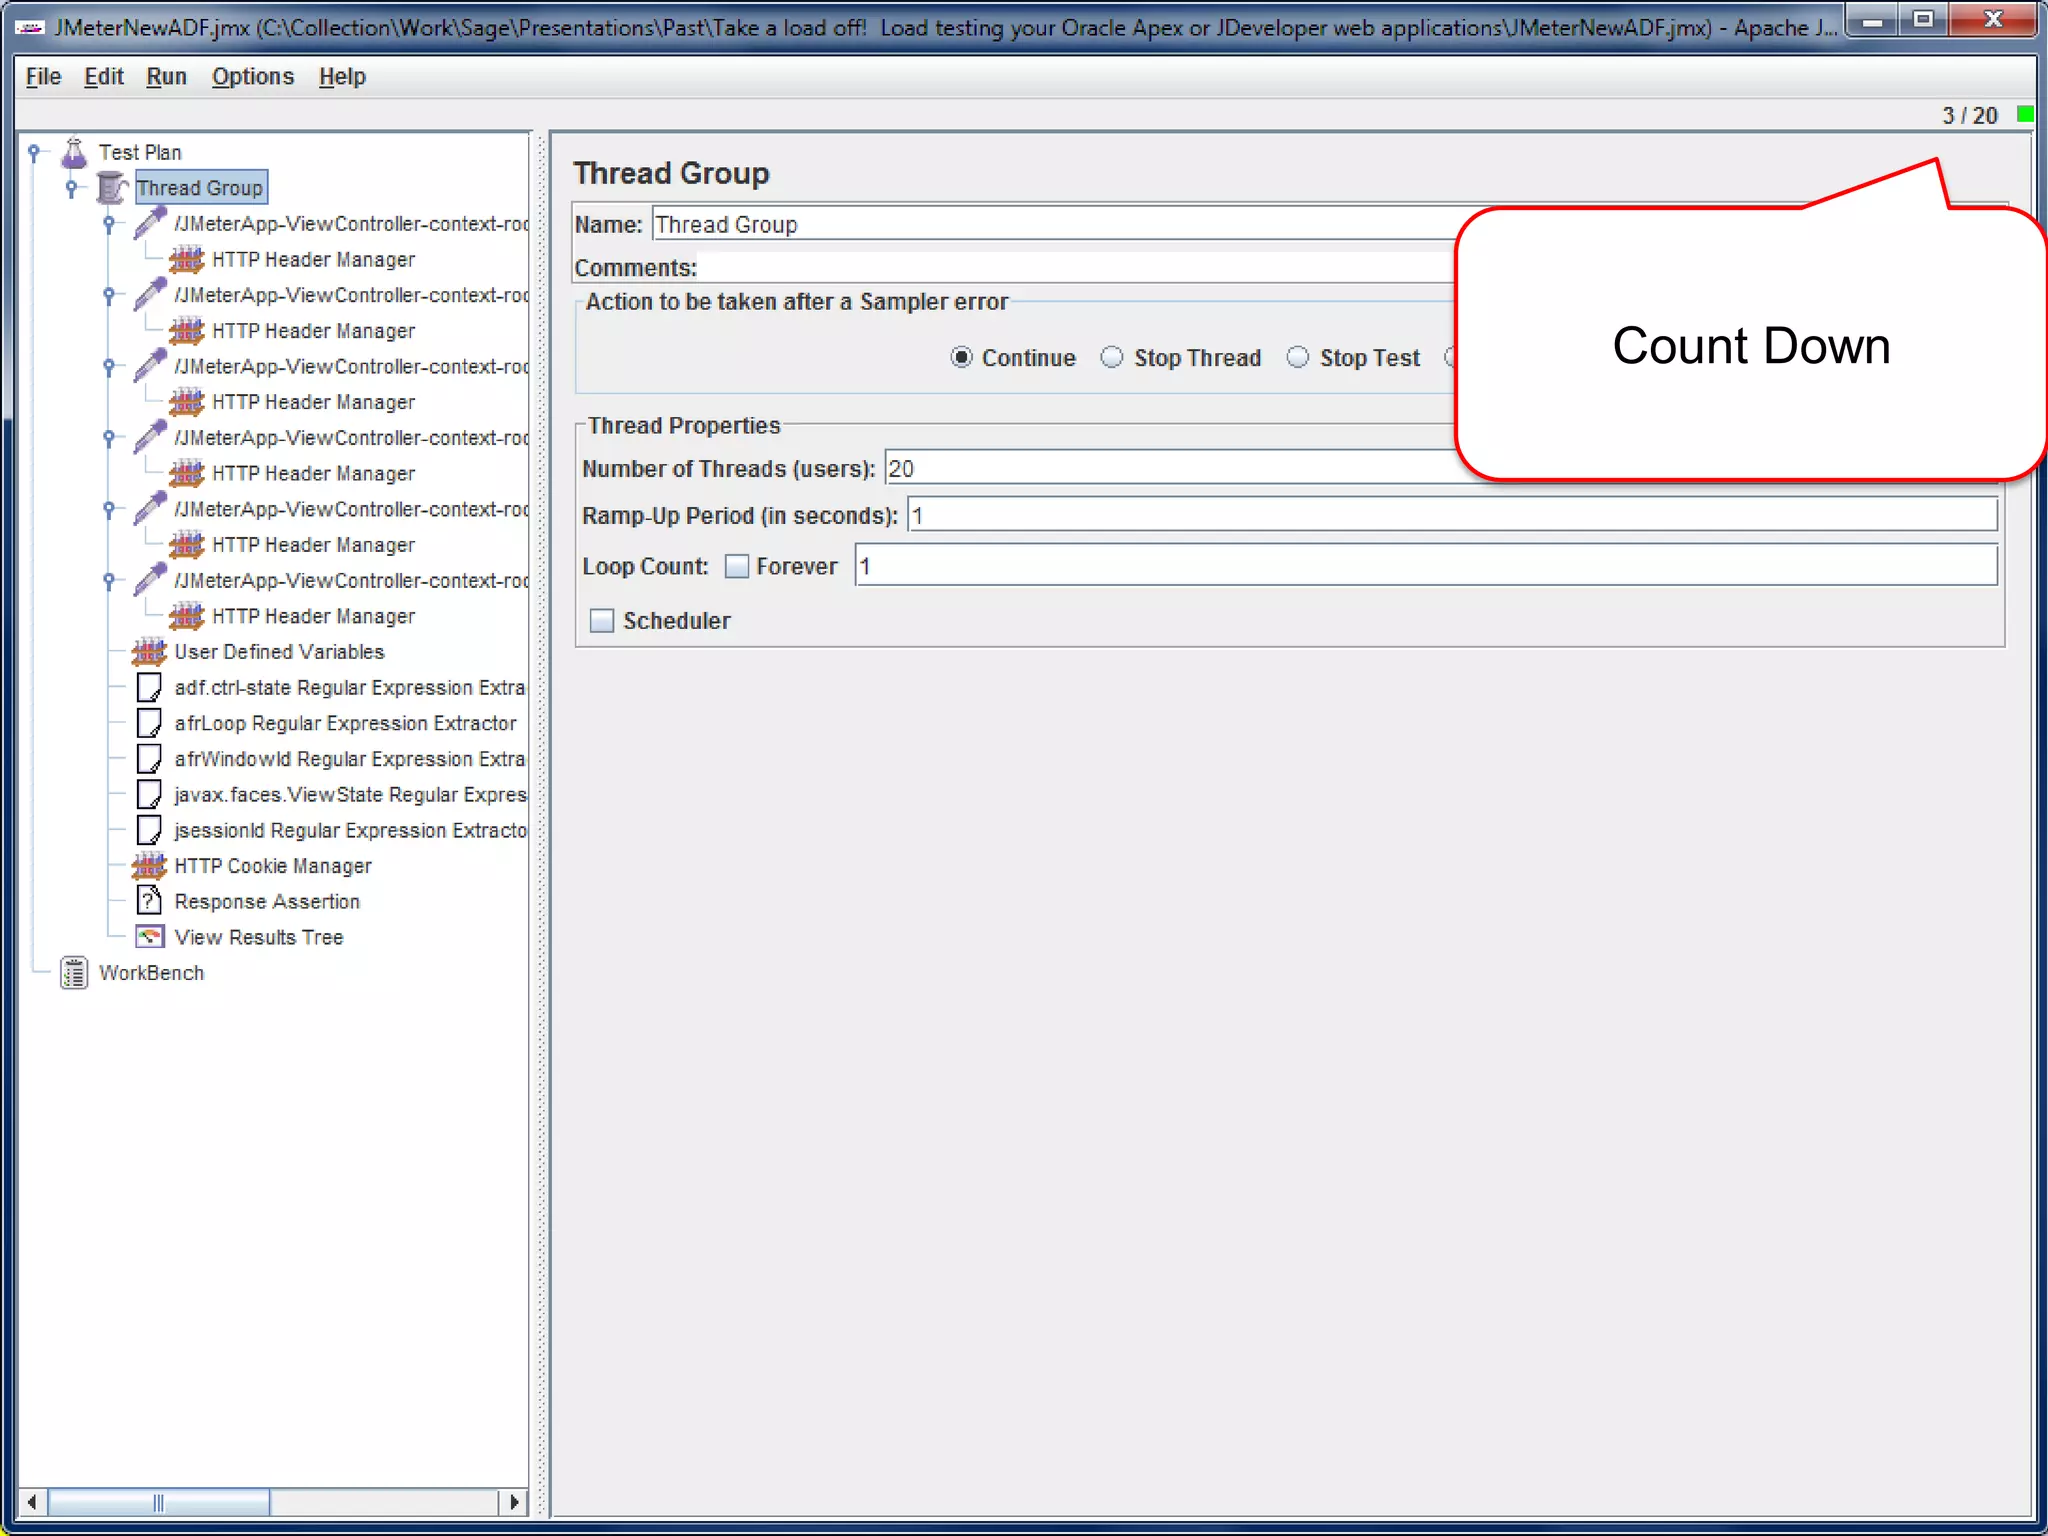Enable the Scheduler checkbox
The height and width of the screenshot is (1536, 2048).
(602, 621)
